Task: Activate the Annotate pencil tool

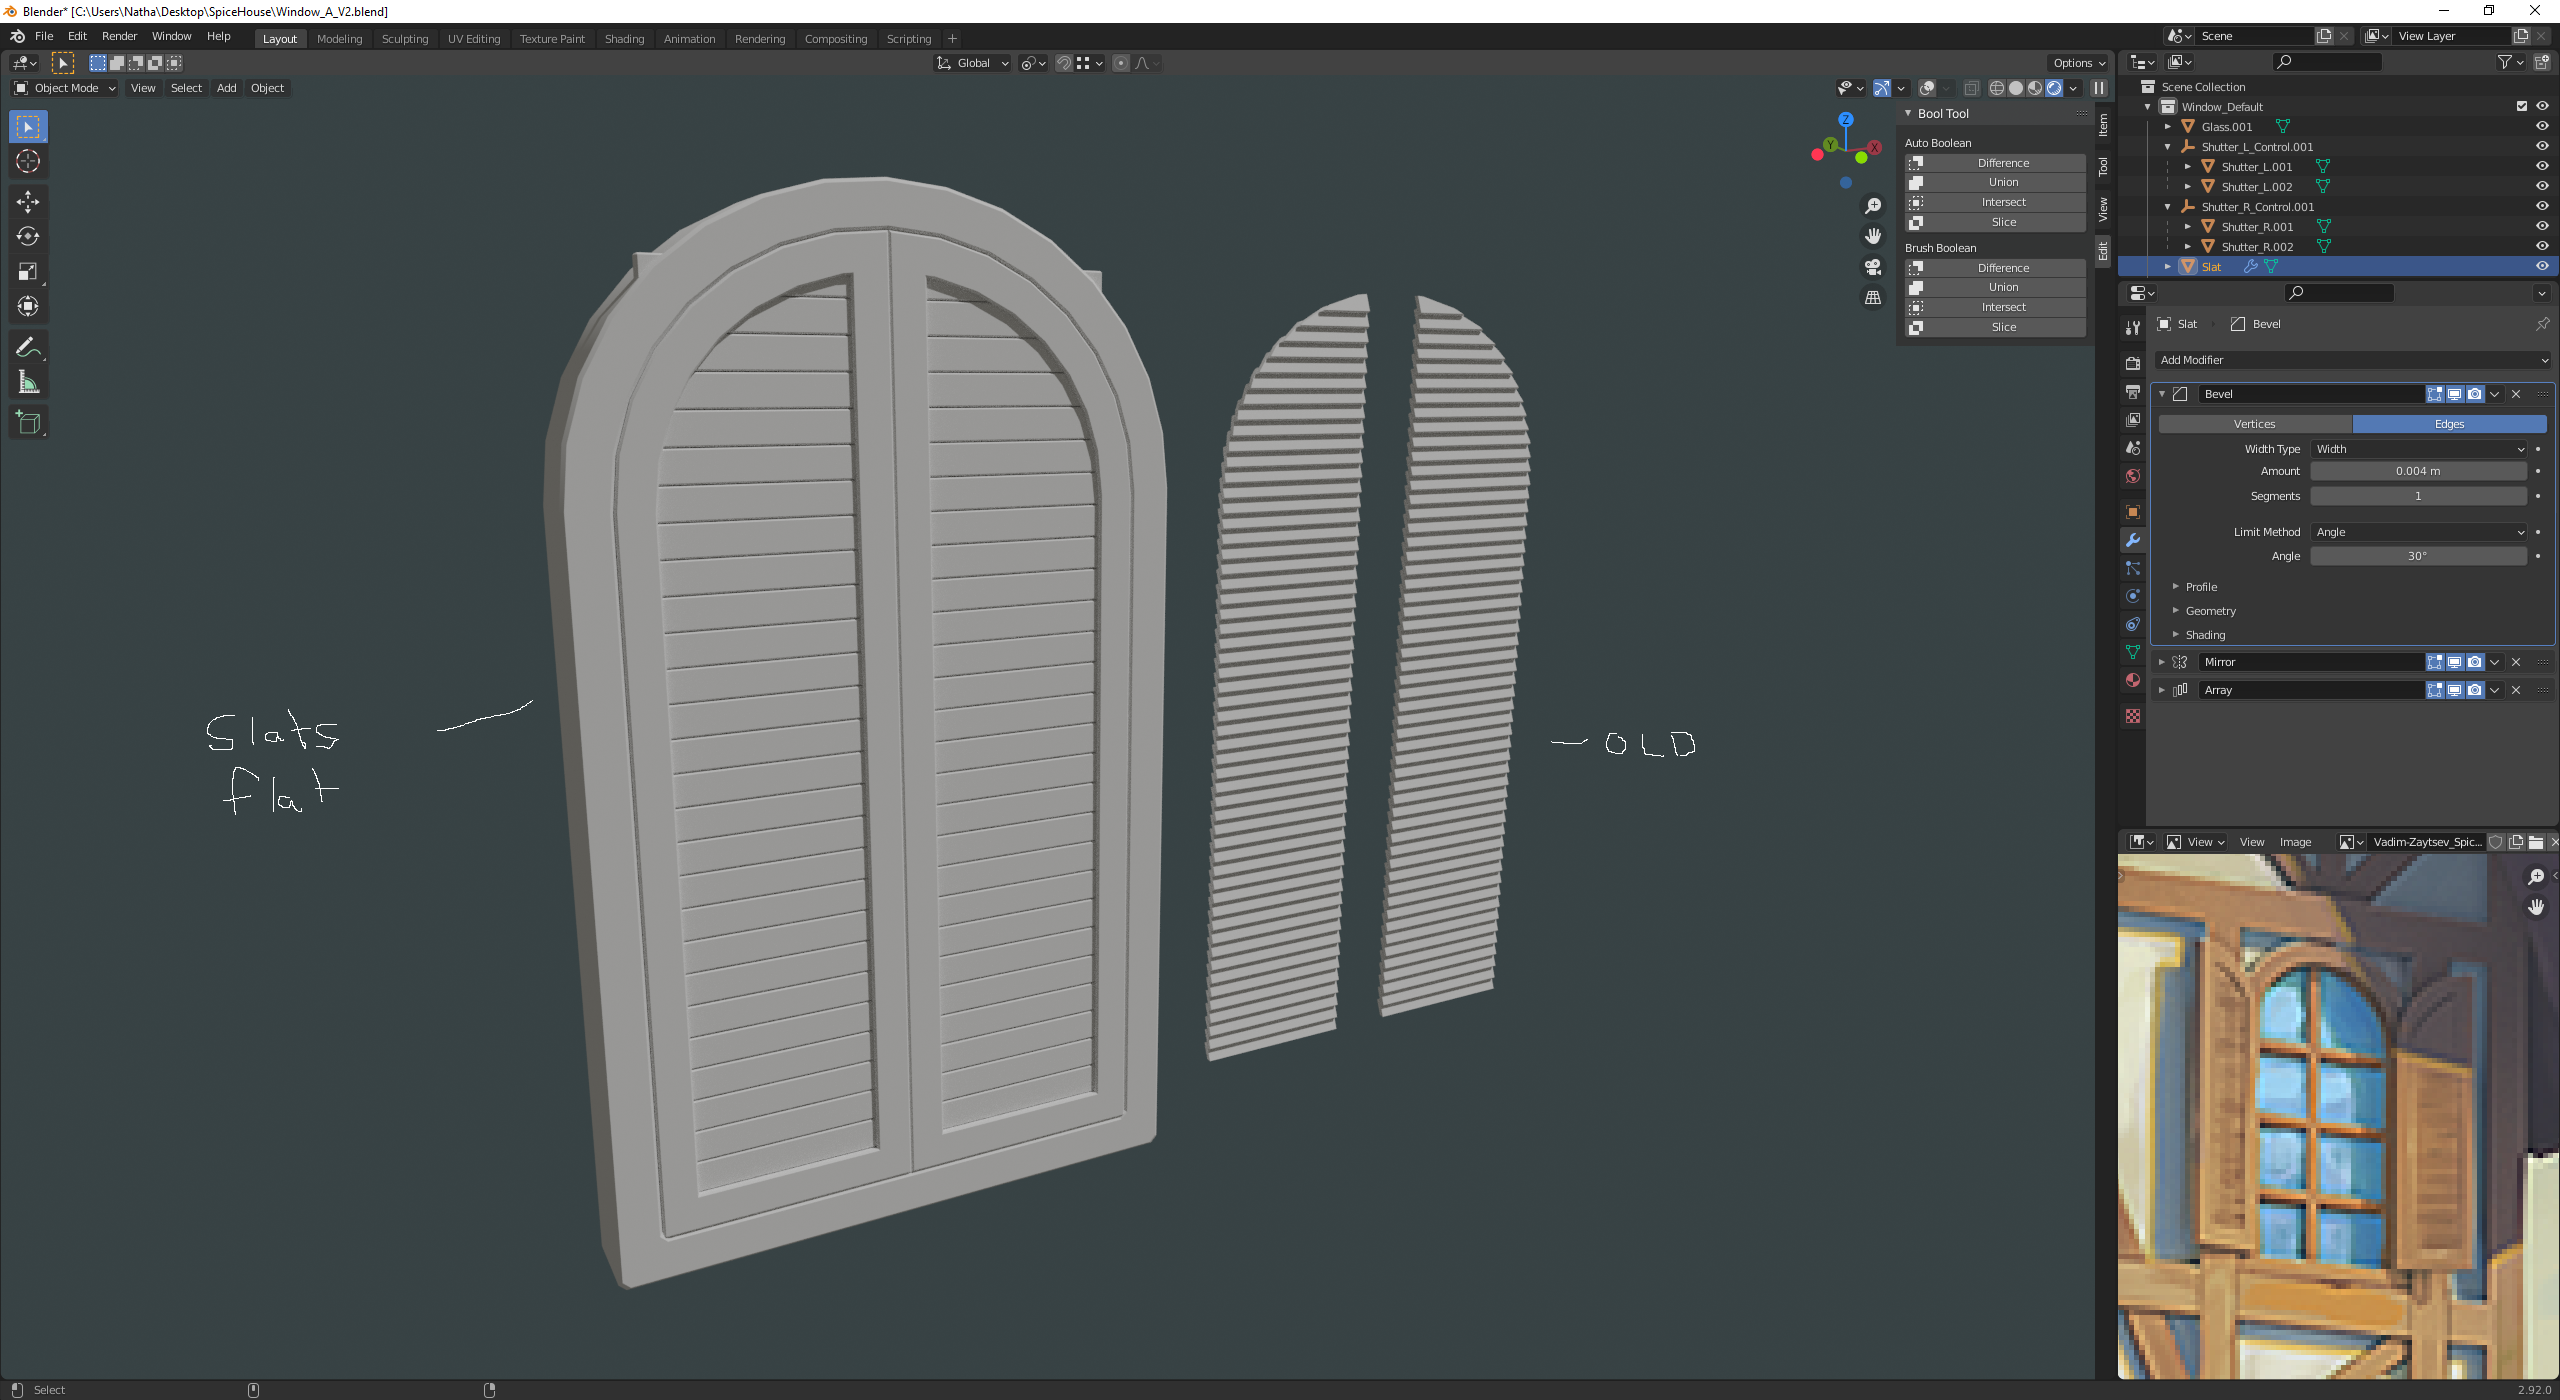Action: pyautogui.click(x=28, y=347)
